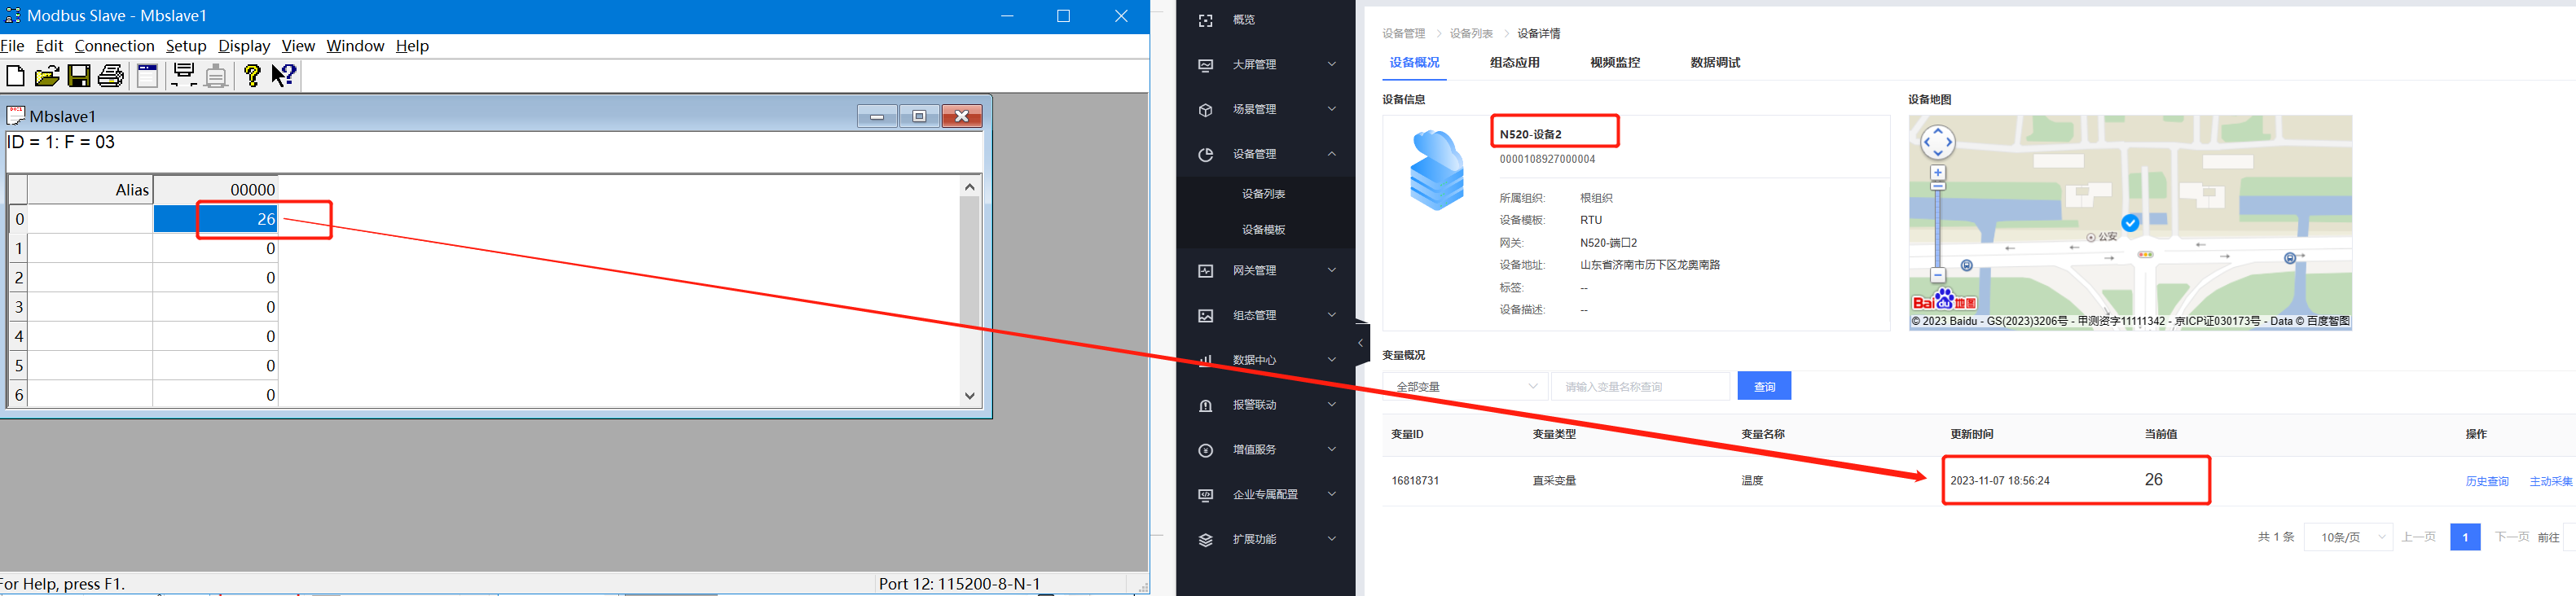
Task: Open the Connection menu
Action: (114, 46)
